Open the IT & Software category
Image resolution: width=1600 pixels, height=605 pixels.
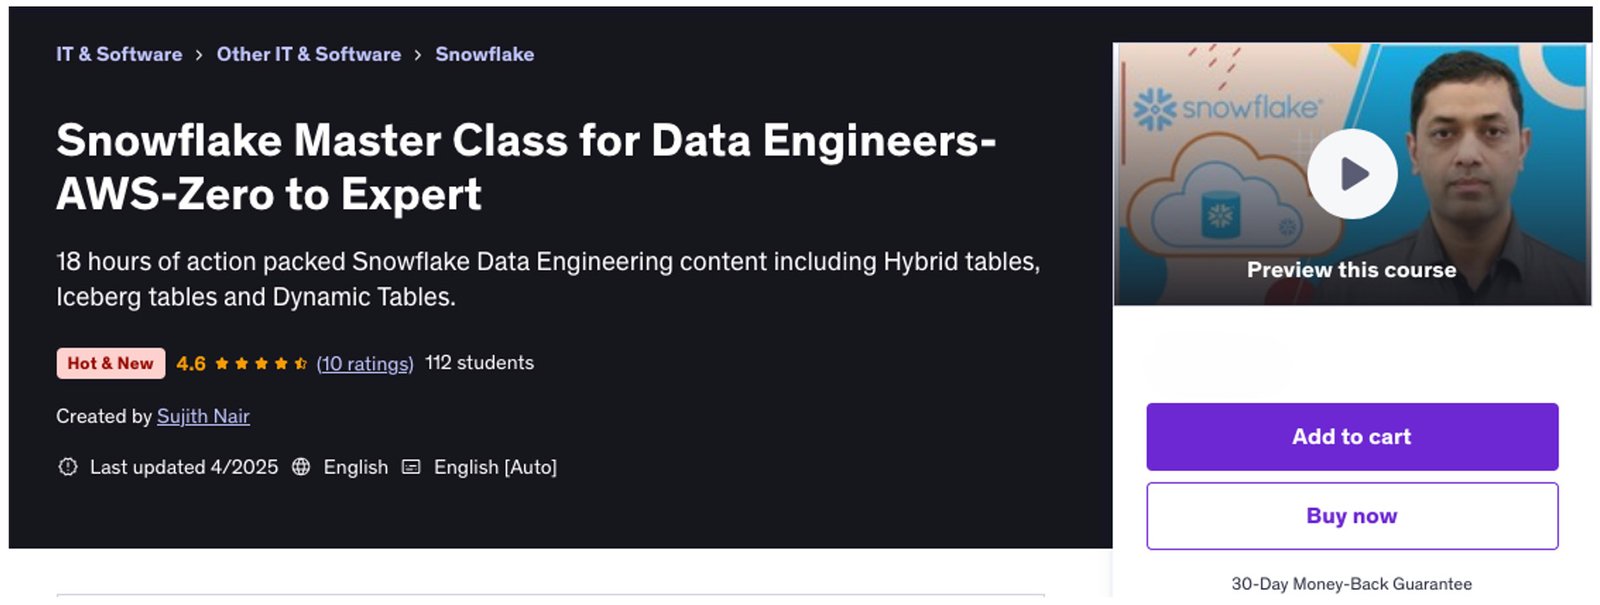point(119,54)
